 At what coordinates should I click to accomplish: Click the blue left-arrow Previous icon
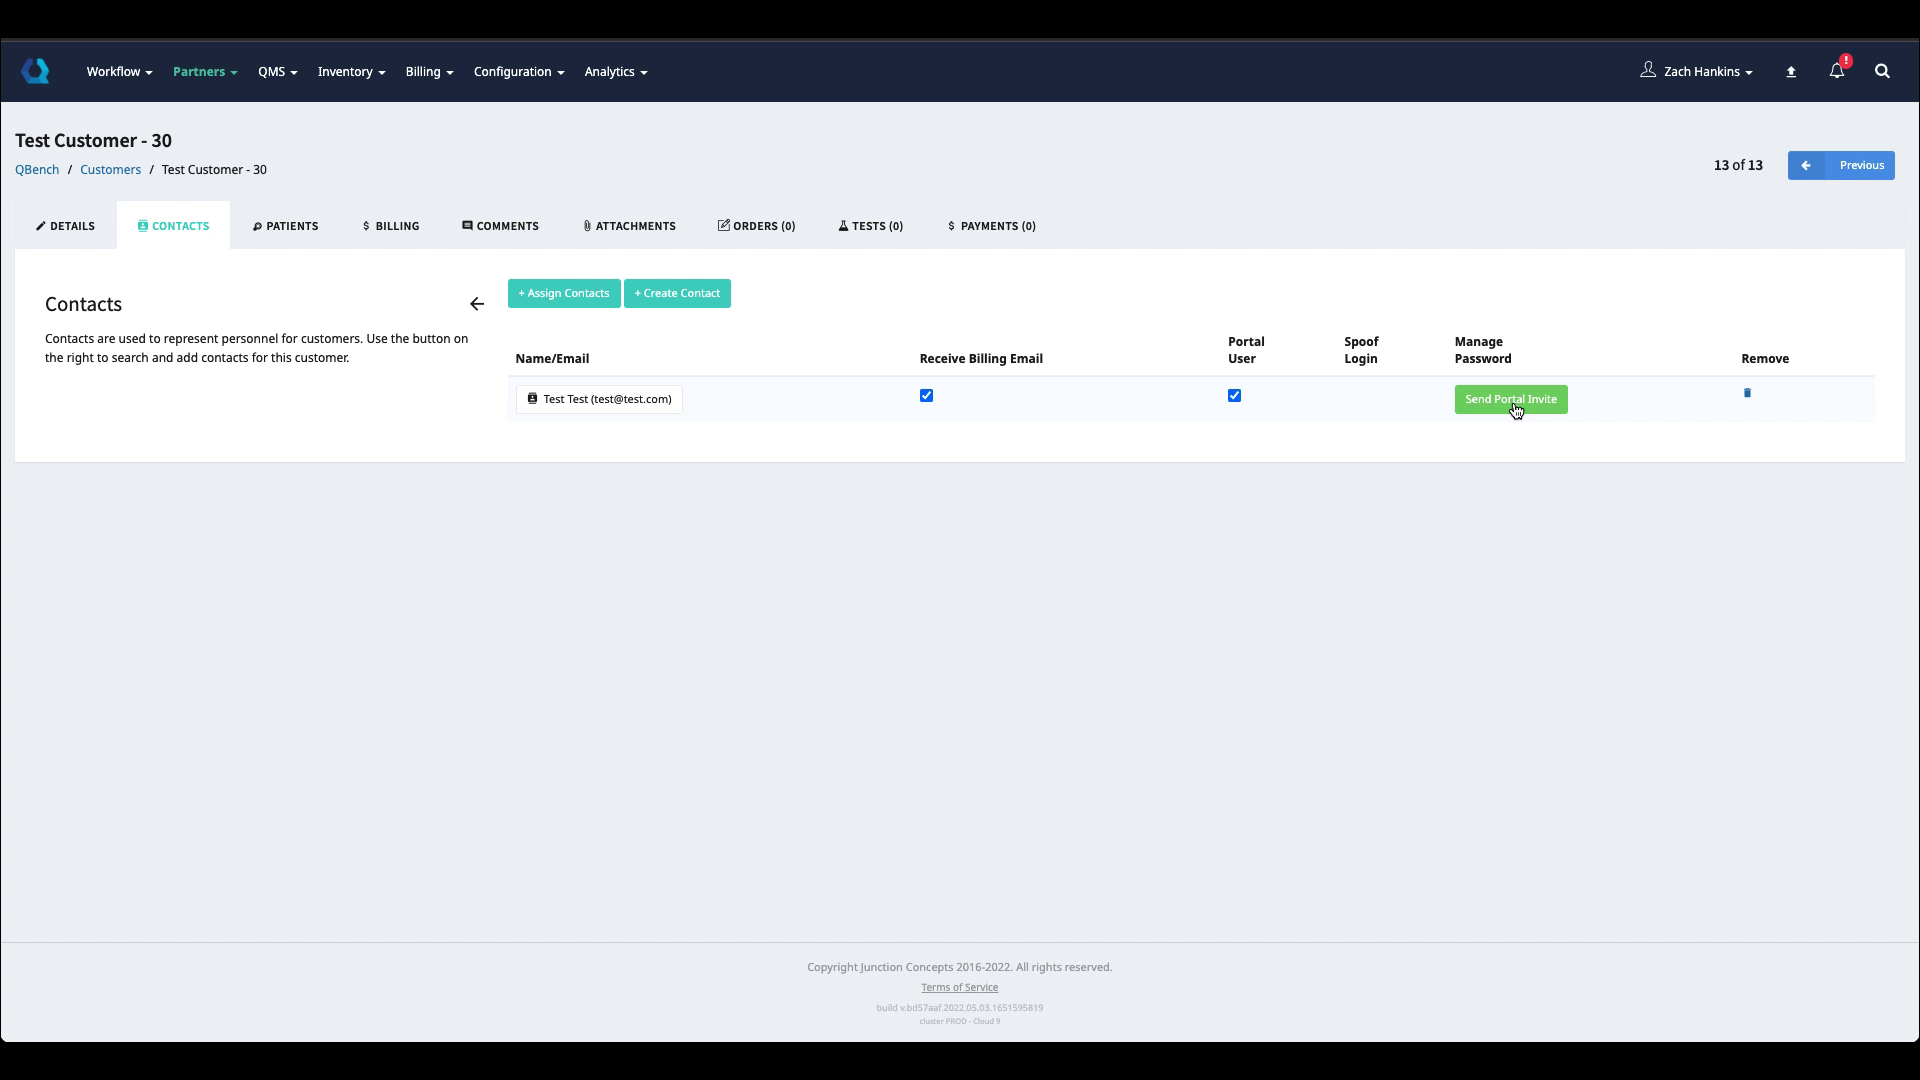pyautogui.click(x=1806, y=166)
